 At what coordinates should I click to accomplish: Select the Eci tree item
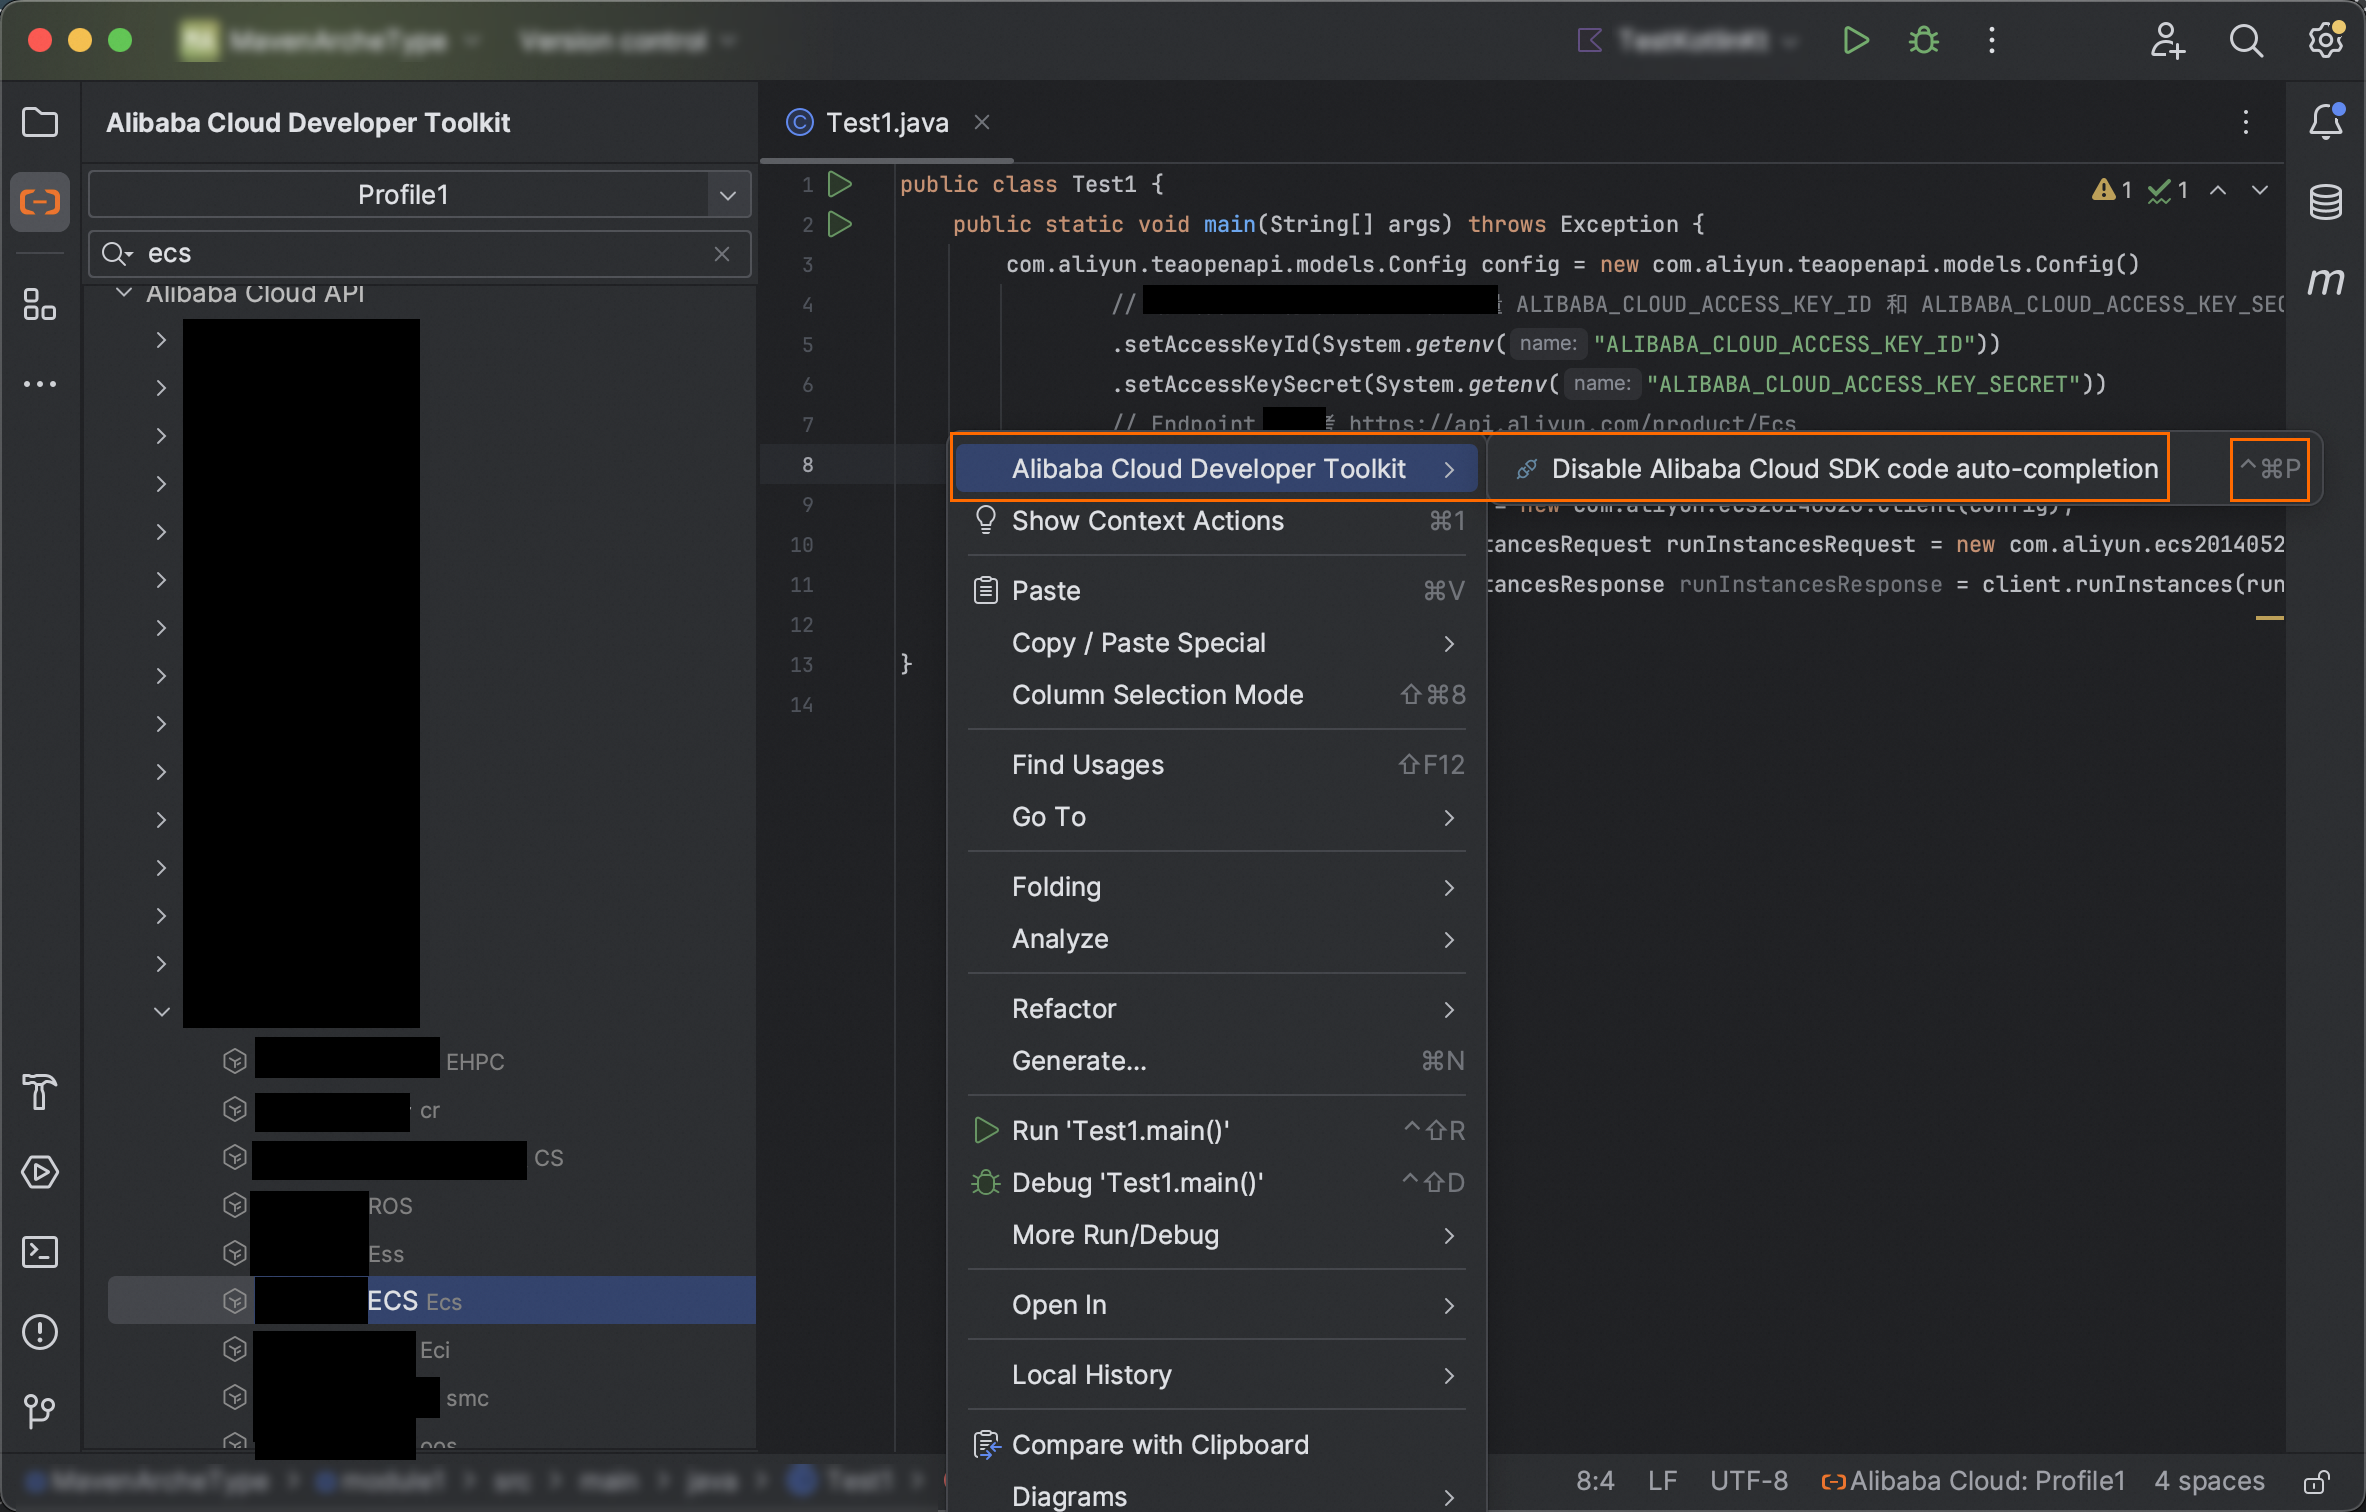click(432, 1349)
